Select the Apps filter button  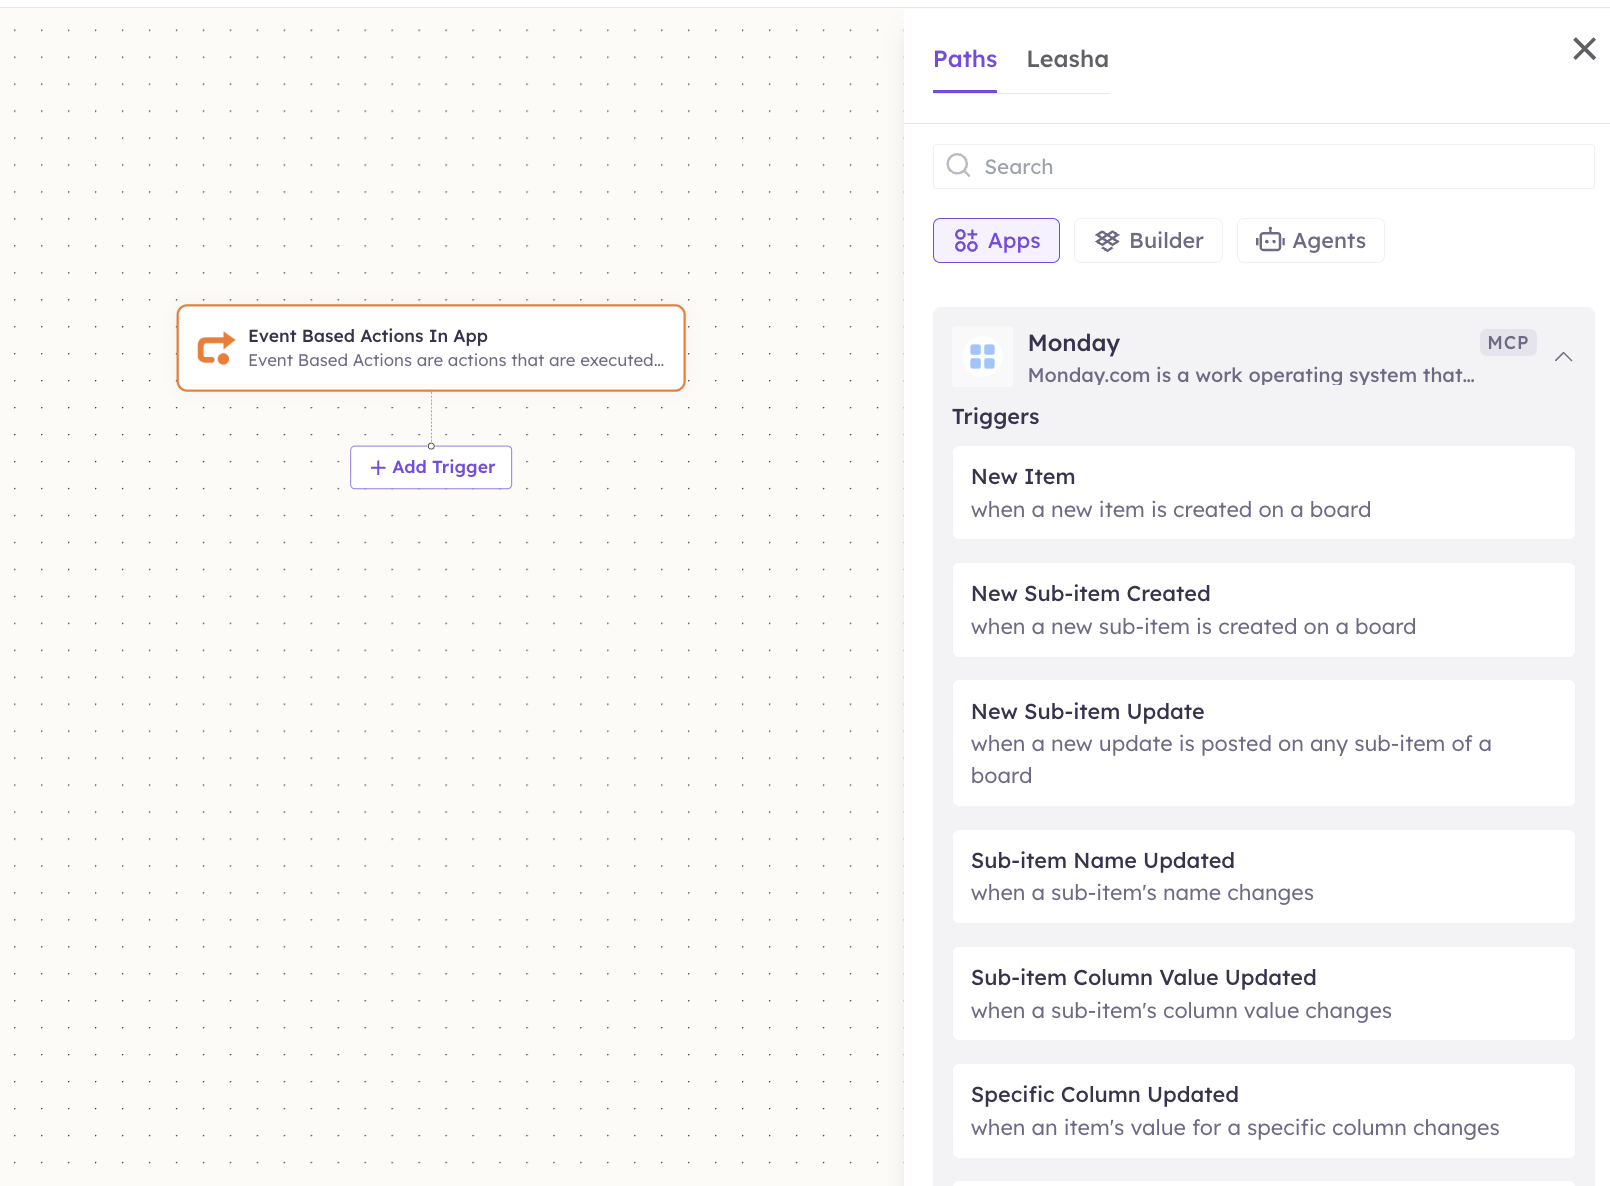pos(996,240)
